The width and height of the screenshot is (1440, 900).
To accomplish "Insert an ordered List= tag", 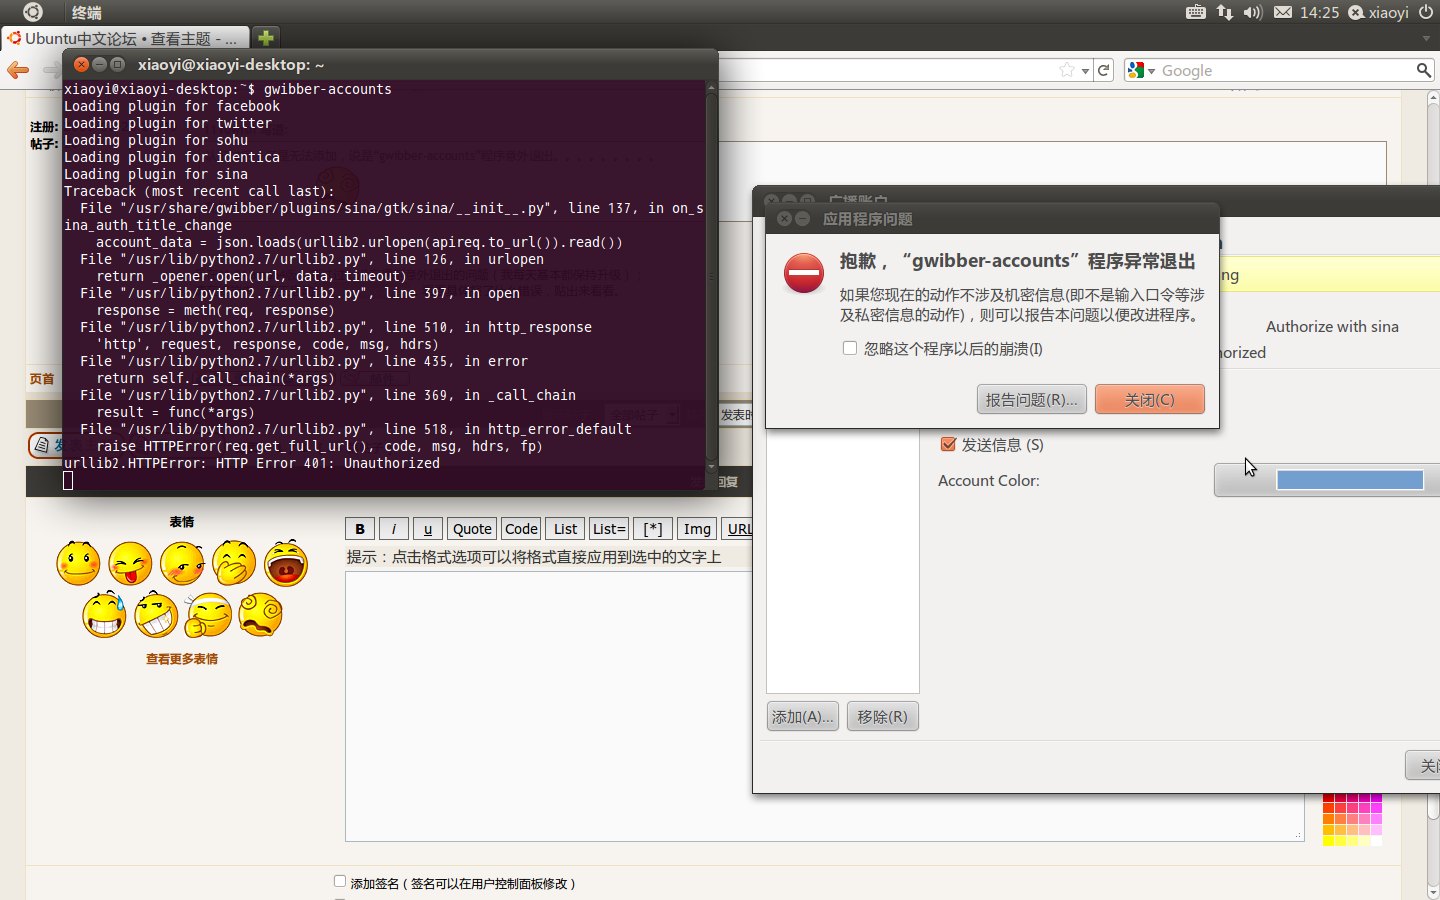I will coord(609,529).
